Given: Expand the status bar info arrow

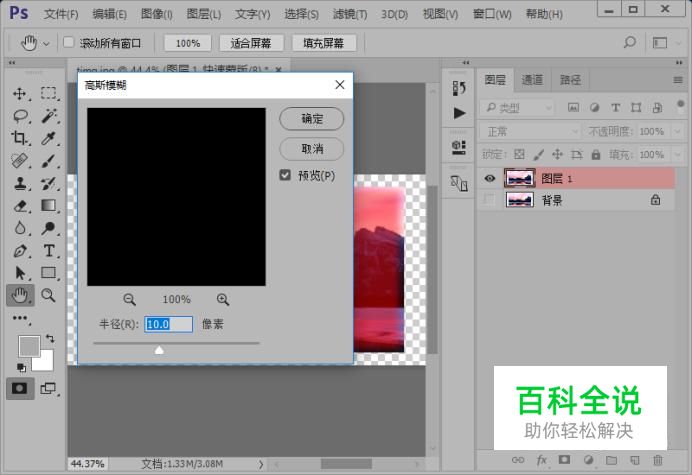Looking at the screenshot, I should 261,464.
